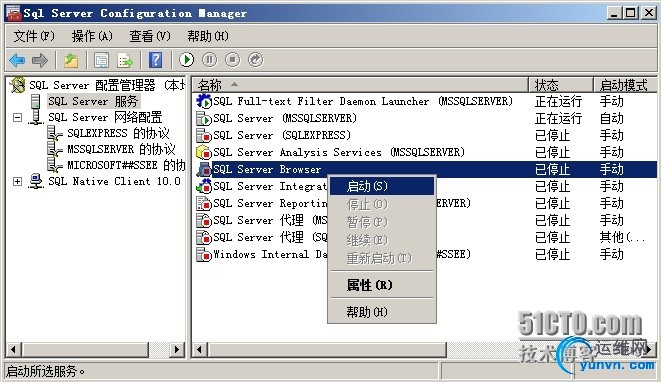Viewport: 661px width, 382px height.
Task: Click the Forward arrow toolbar icon
Action: [x=40, y=60]
